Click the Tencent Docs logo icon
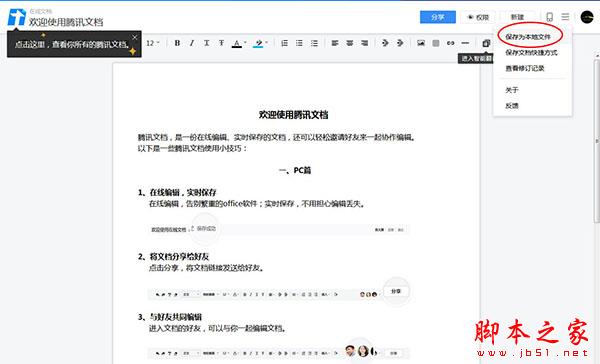This screenshot has height=364, width=600. [x=17, y=18]
